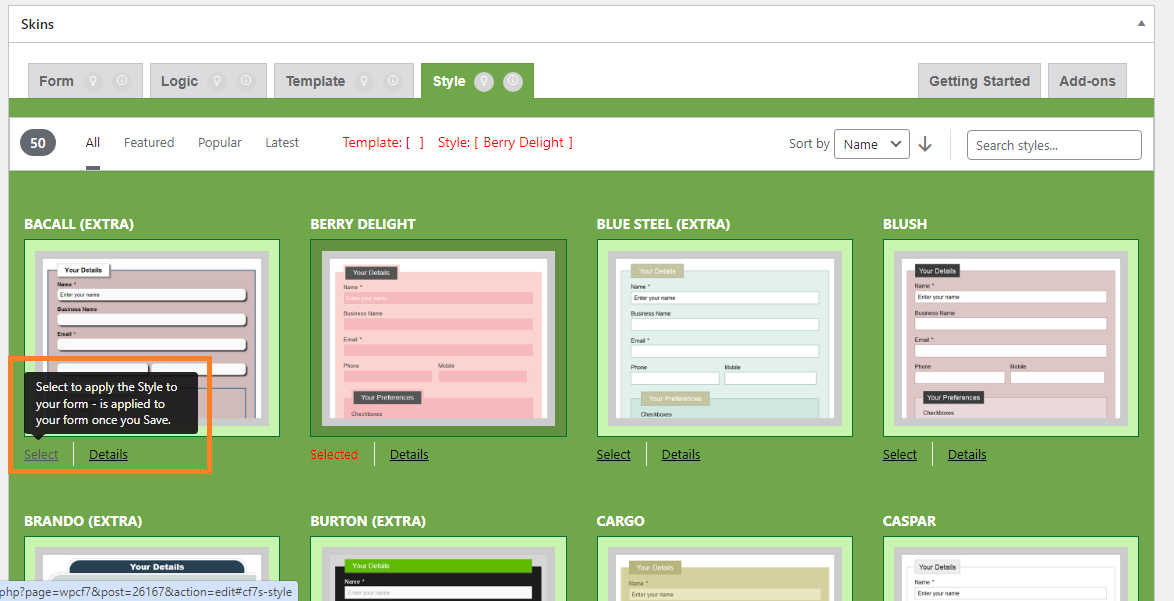1174x601 pixels.
Task: Switch to the Getting Started tab
Action: click(x=979, y=81)
